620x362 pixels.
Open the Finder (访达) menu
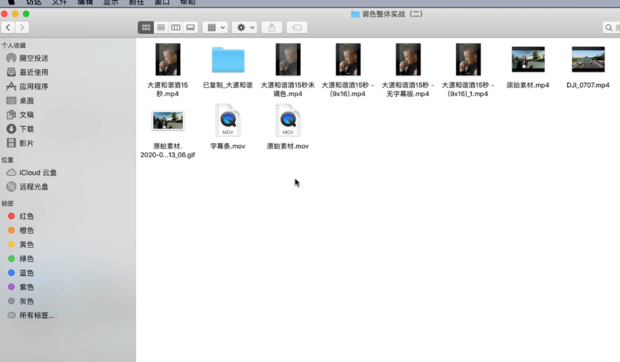click(34, 2)
